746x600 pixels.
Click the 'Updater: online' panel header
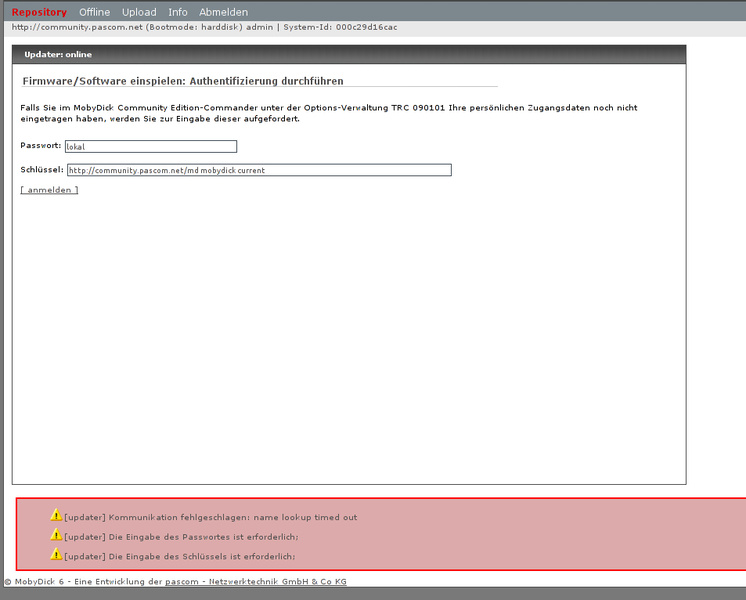[x=349, y=55]
